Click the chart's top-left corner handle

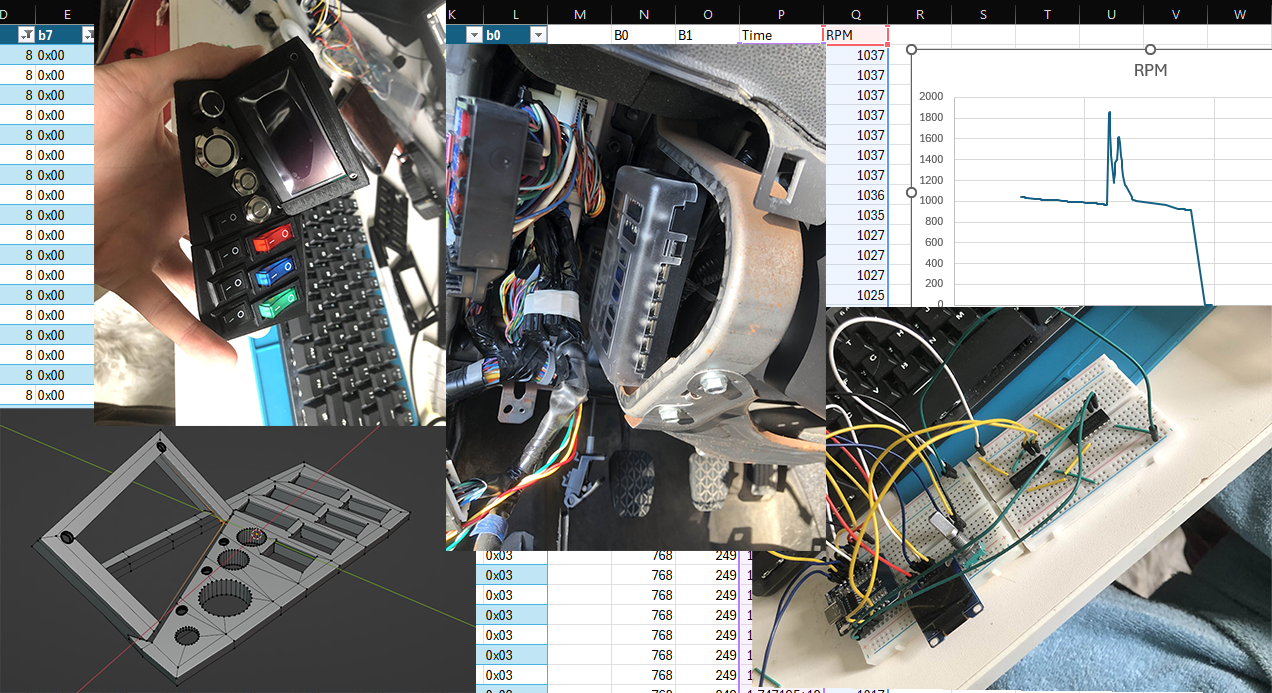pos(911,49)
